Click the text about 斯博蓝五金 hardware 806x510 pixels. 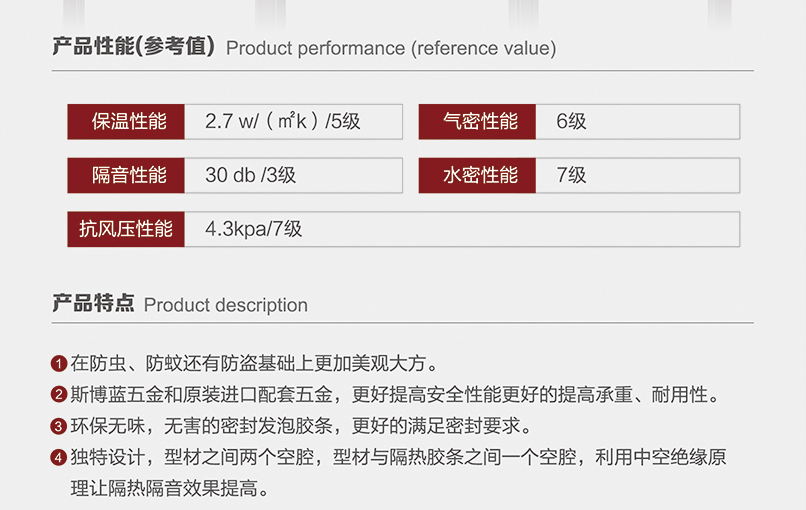click(x=395, y=395)
